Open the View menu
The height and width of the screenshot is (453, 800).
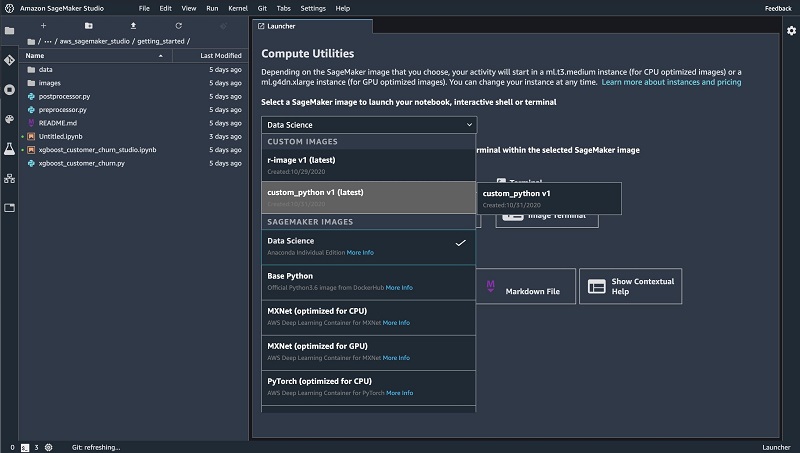[189, 8]
